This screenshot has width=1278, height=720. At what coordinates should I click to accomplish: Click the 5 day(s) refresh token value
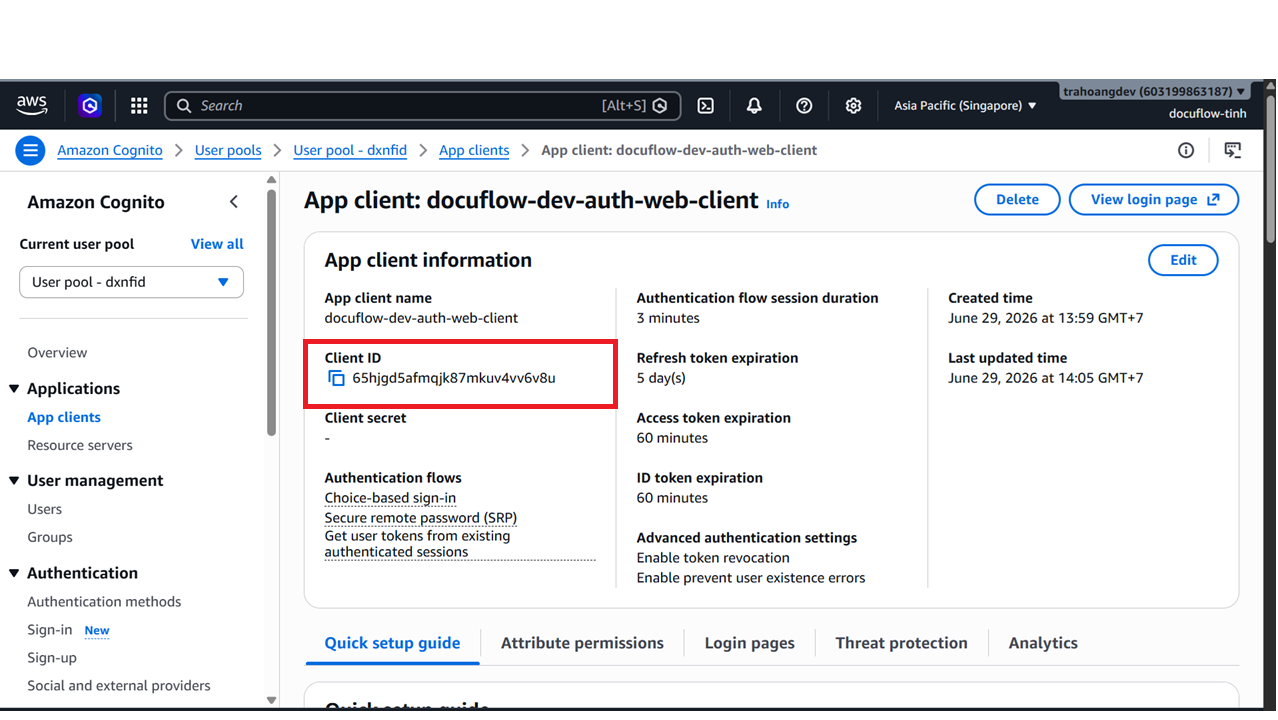click(x=661, y=378)
